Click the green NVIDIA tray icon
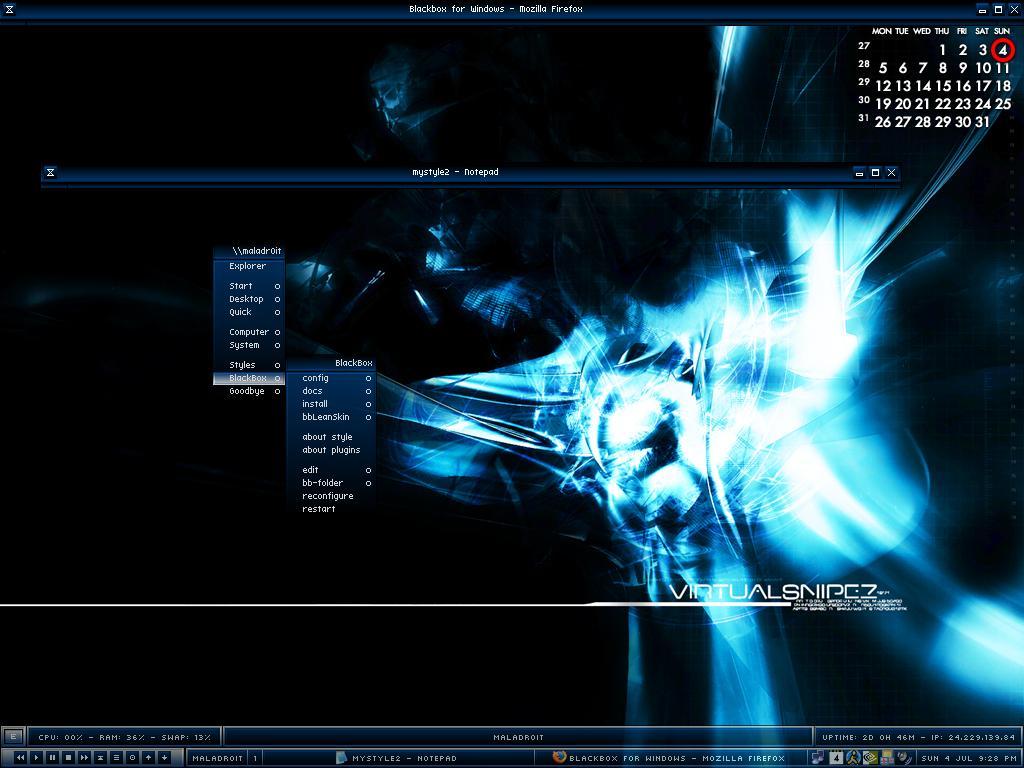Viewport: 1024px width, 768px height. pyautogui.click(x=870, y=758)
